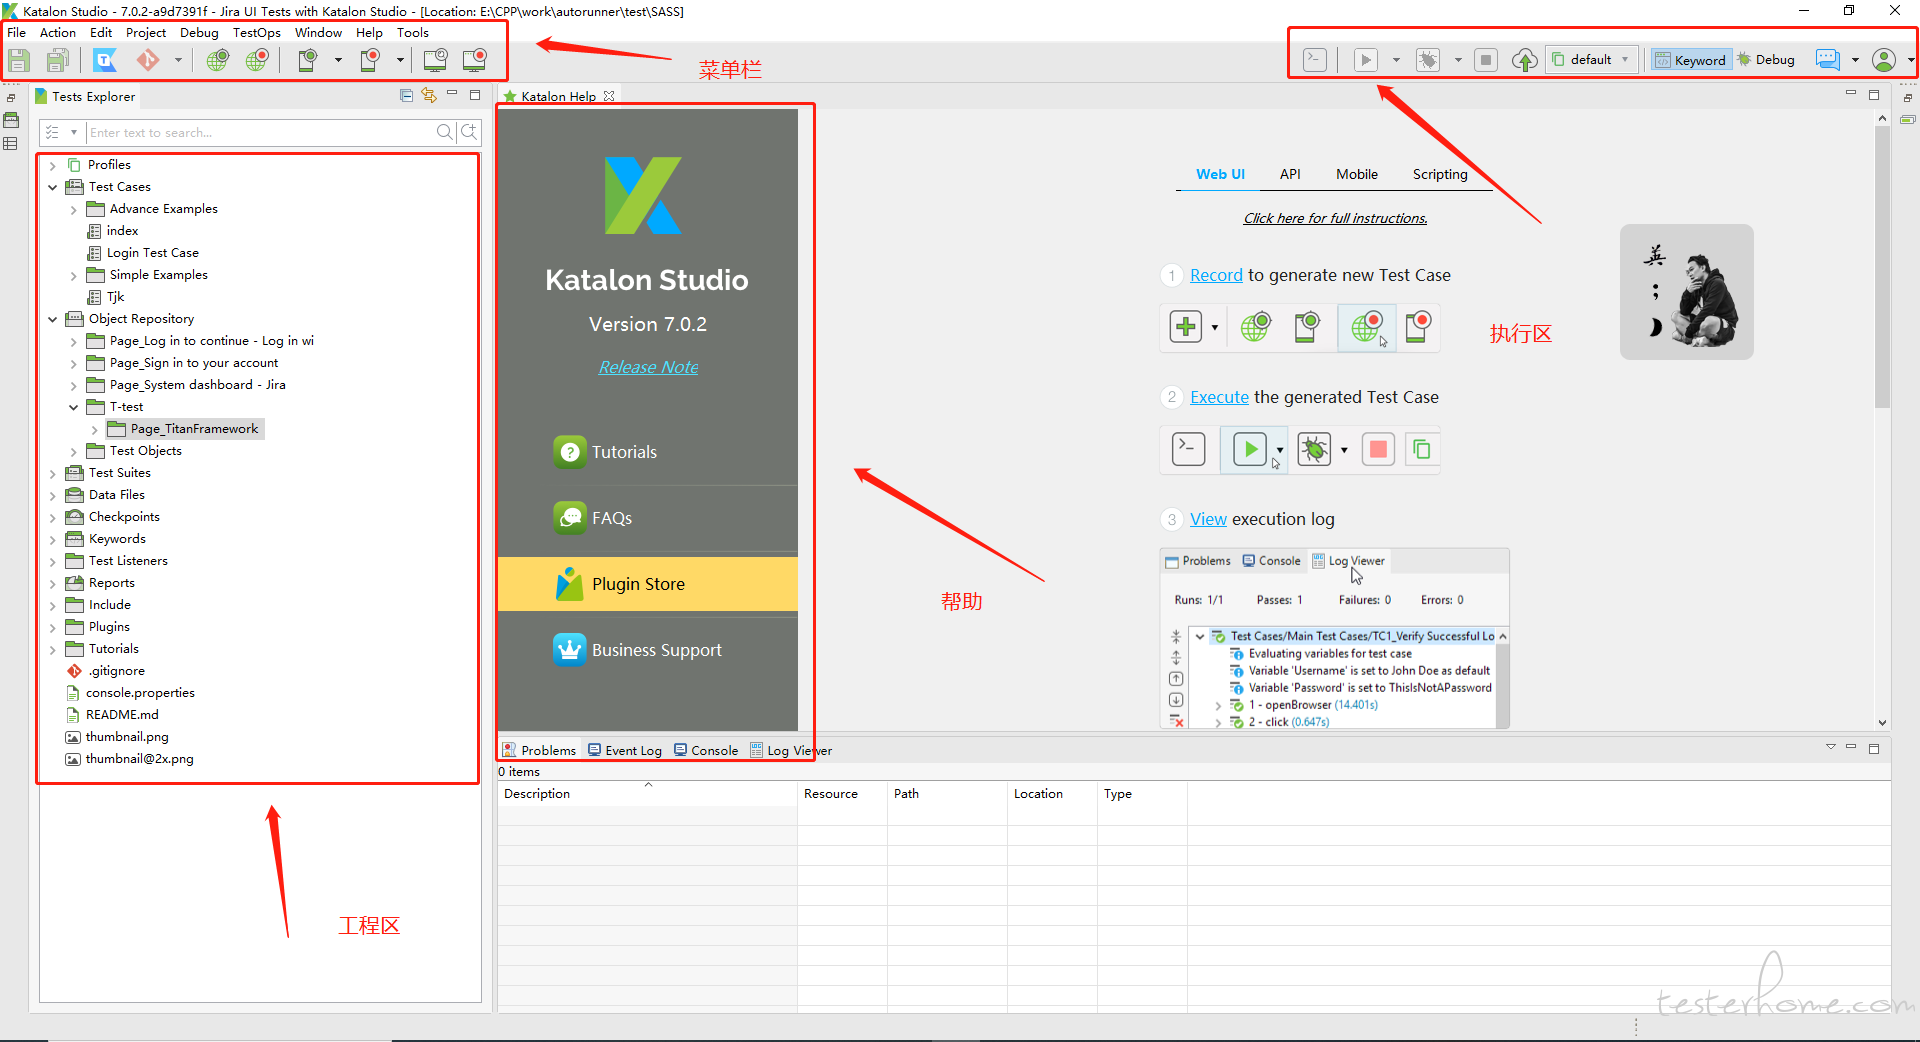
Task: Click the chat help bubble icon
Action: coord(1828,60)
